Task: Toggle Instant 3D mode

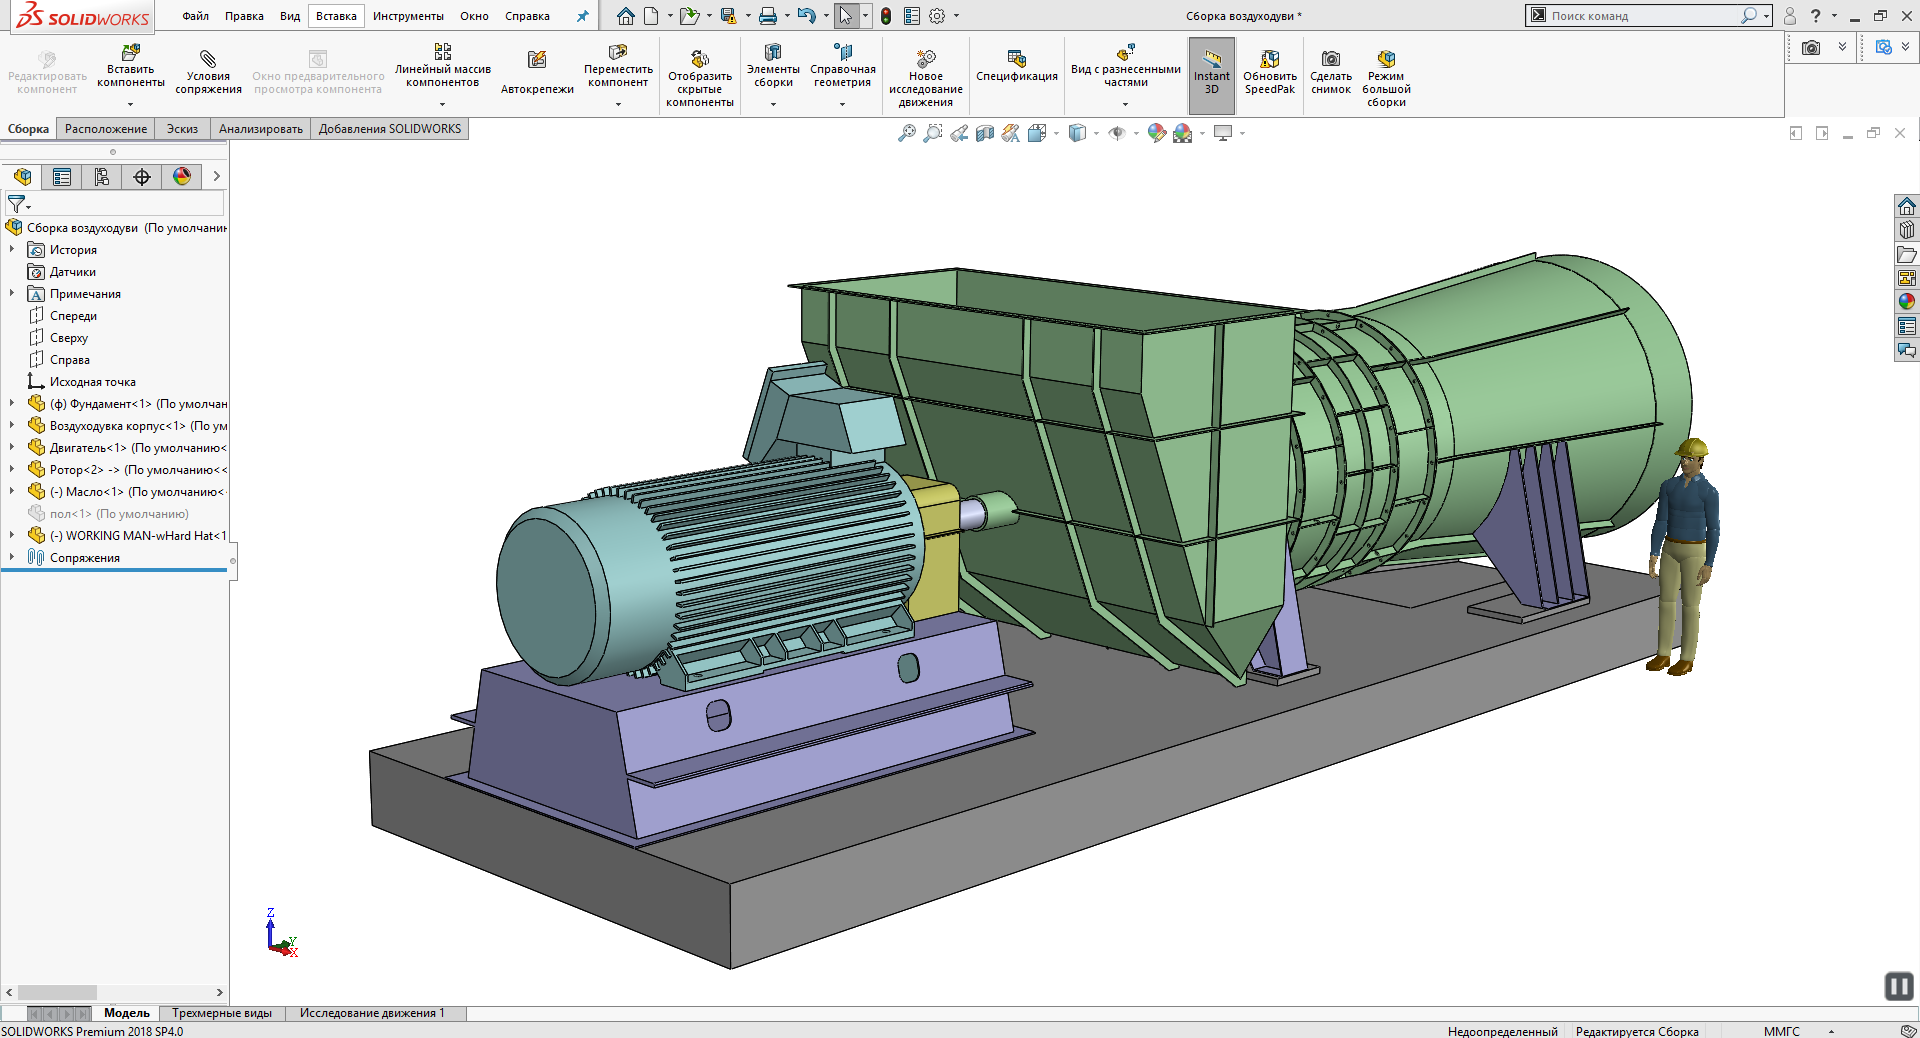Action: click(1212, 75)
